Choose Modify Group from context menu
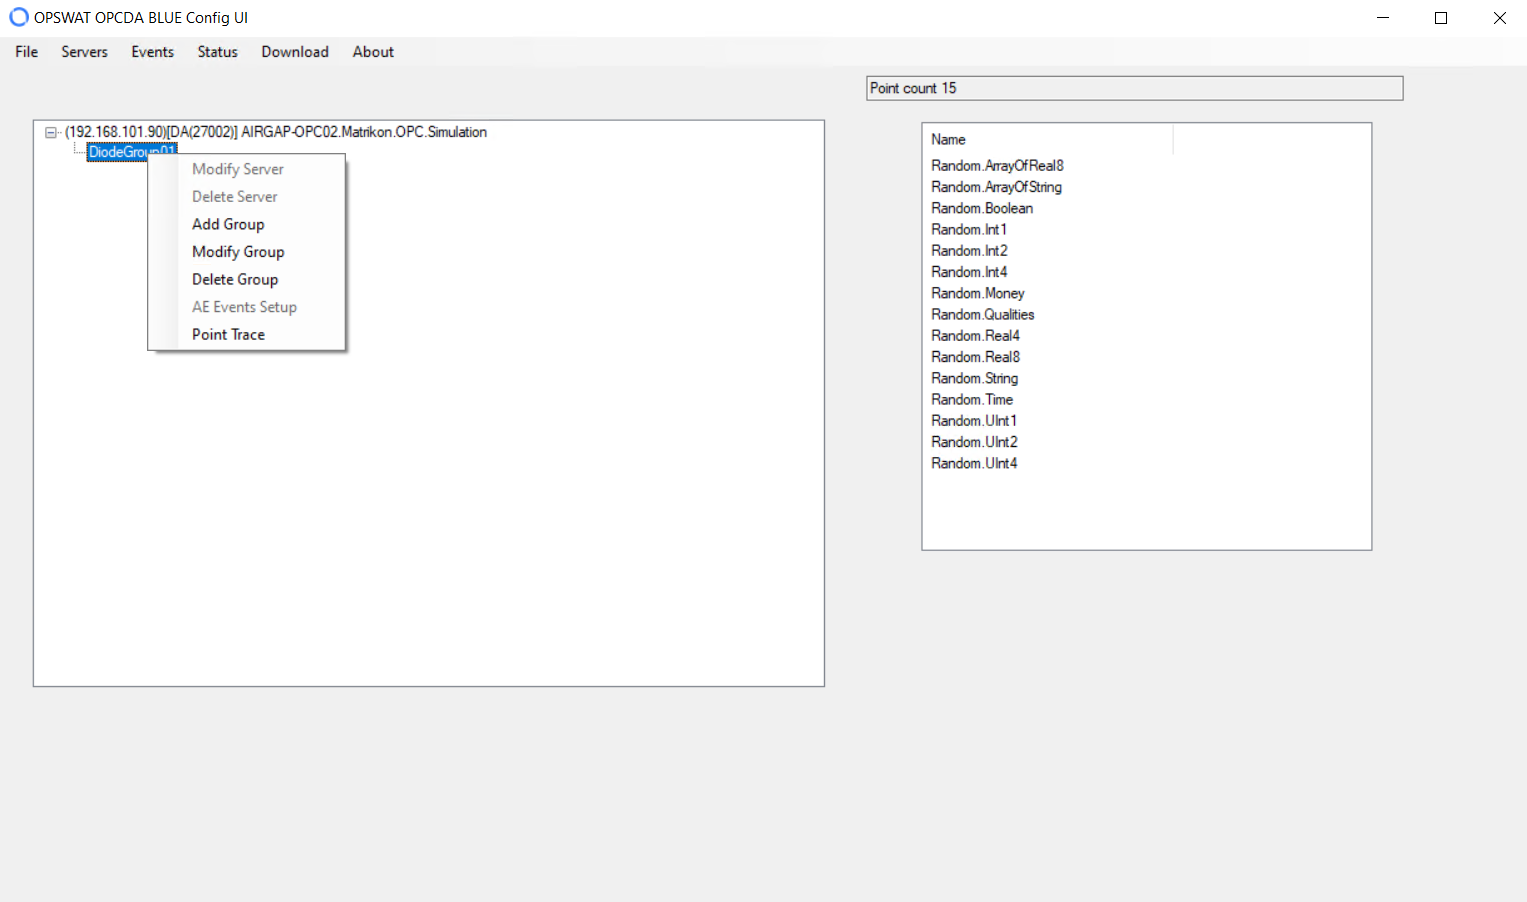The height and width of the screenshot is (902, 1527). pos(246,252)
